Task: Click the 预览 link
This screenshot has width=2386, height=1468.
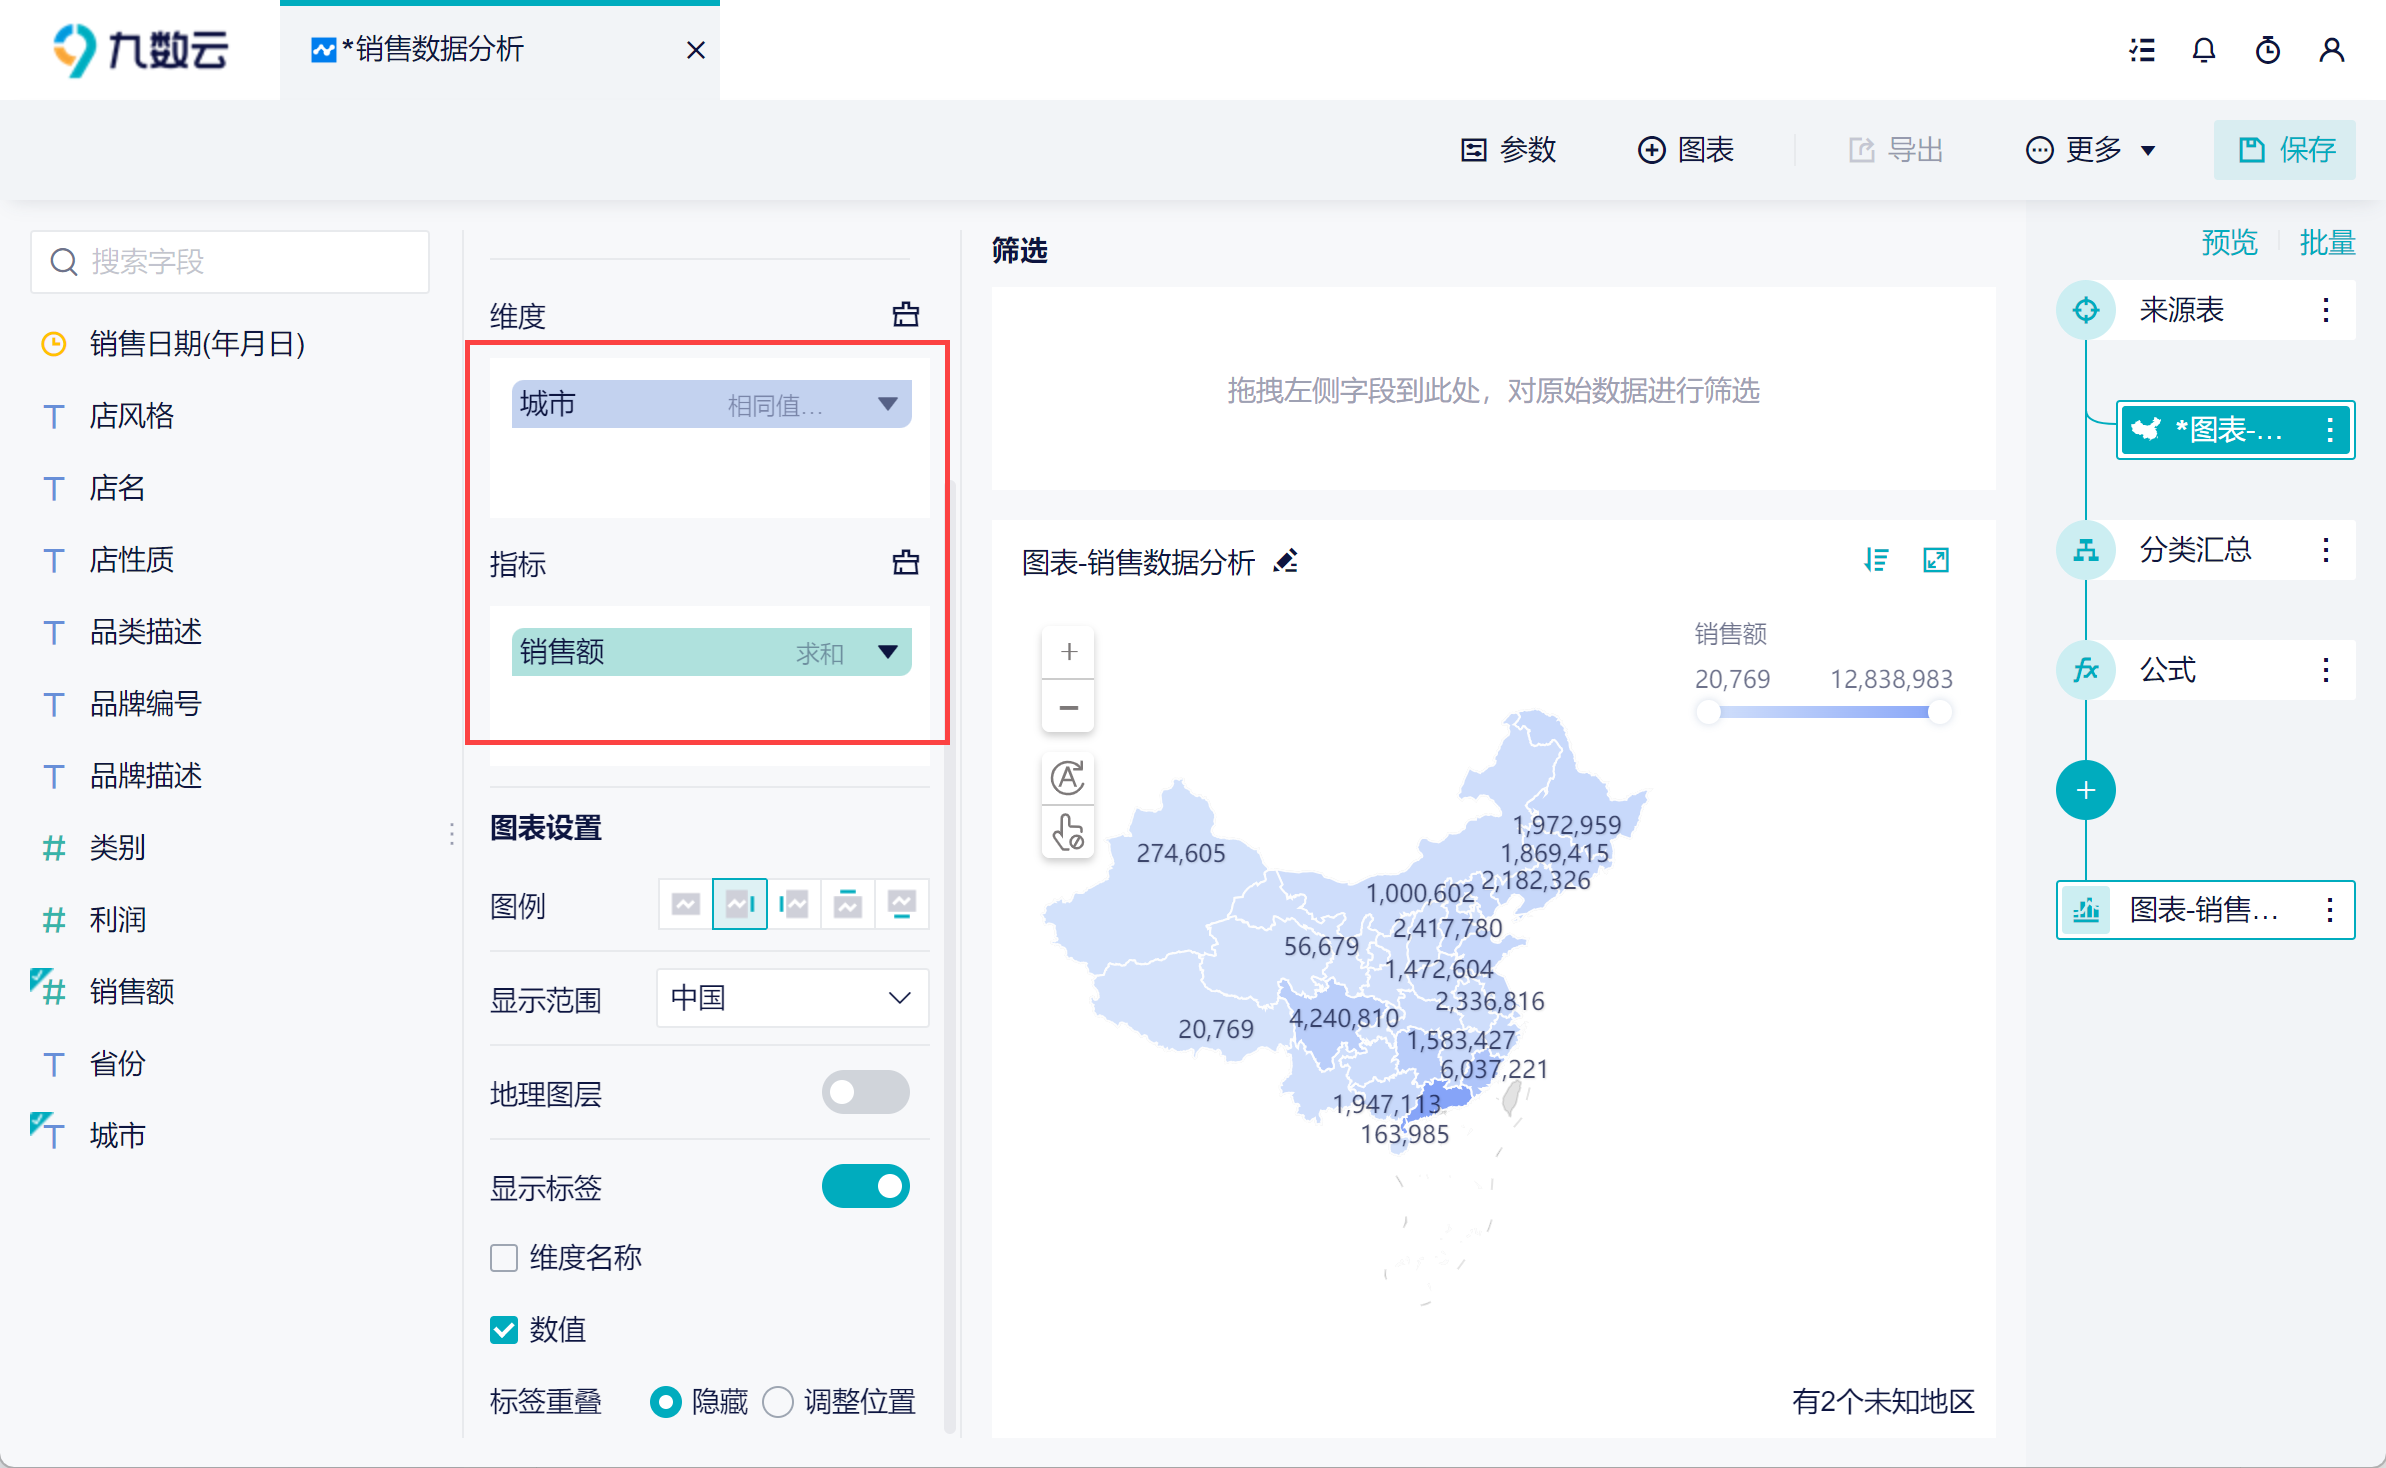Action: (x=2229, y=242)
